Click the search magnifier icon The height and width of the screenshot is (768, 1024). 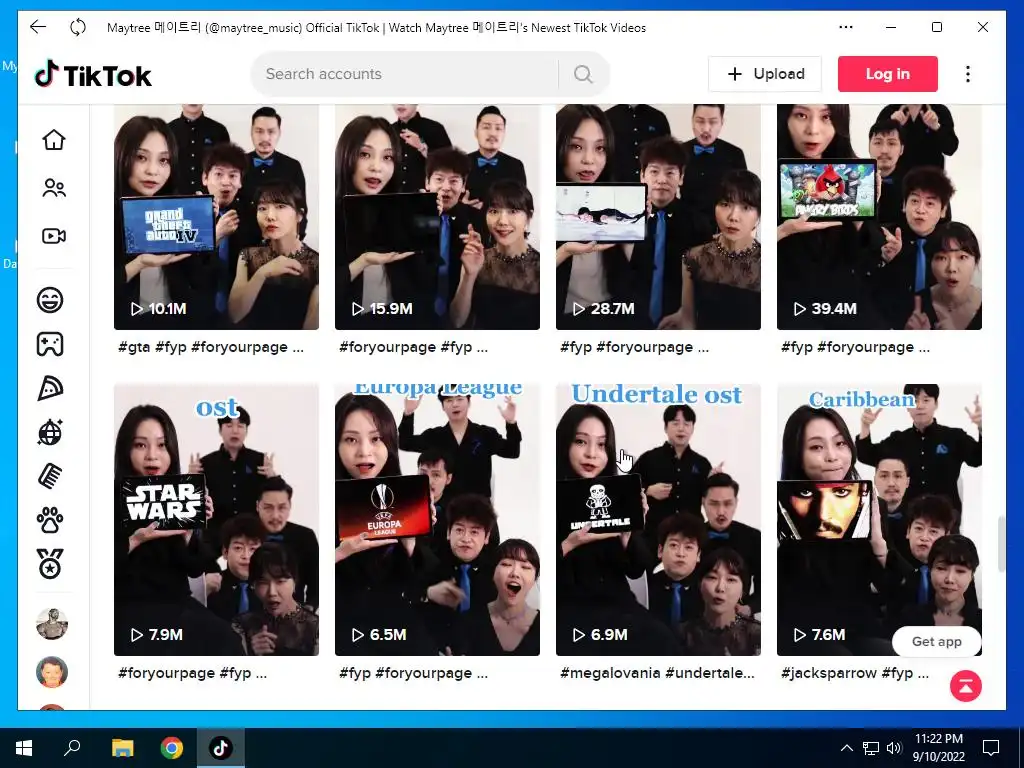tap(583, 74)
